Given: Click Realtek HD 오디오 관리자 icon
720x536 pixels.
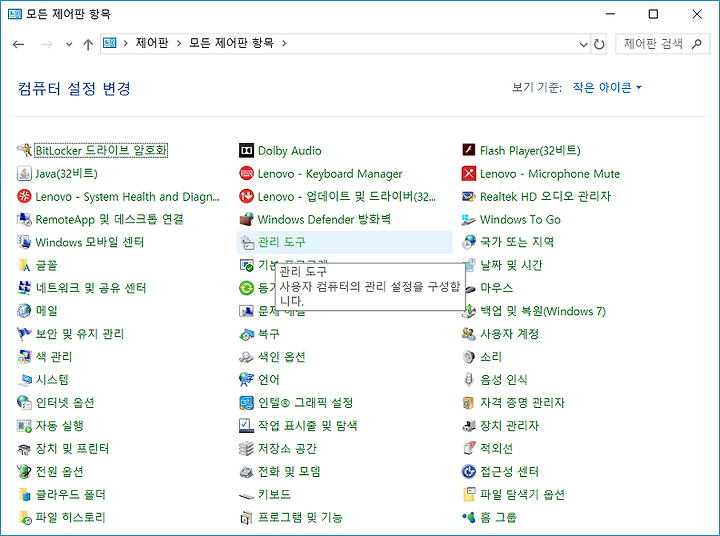Looking at the screenshot, I should [x=468, y=196].
